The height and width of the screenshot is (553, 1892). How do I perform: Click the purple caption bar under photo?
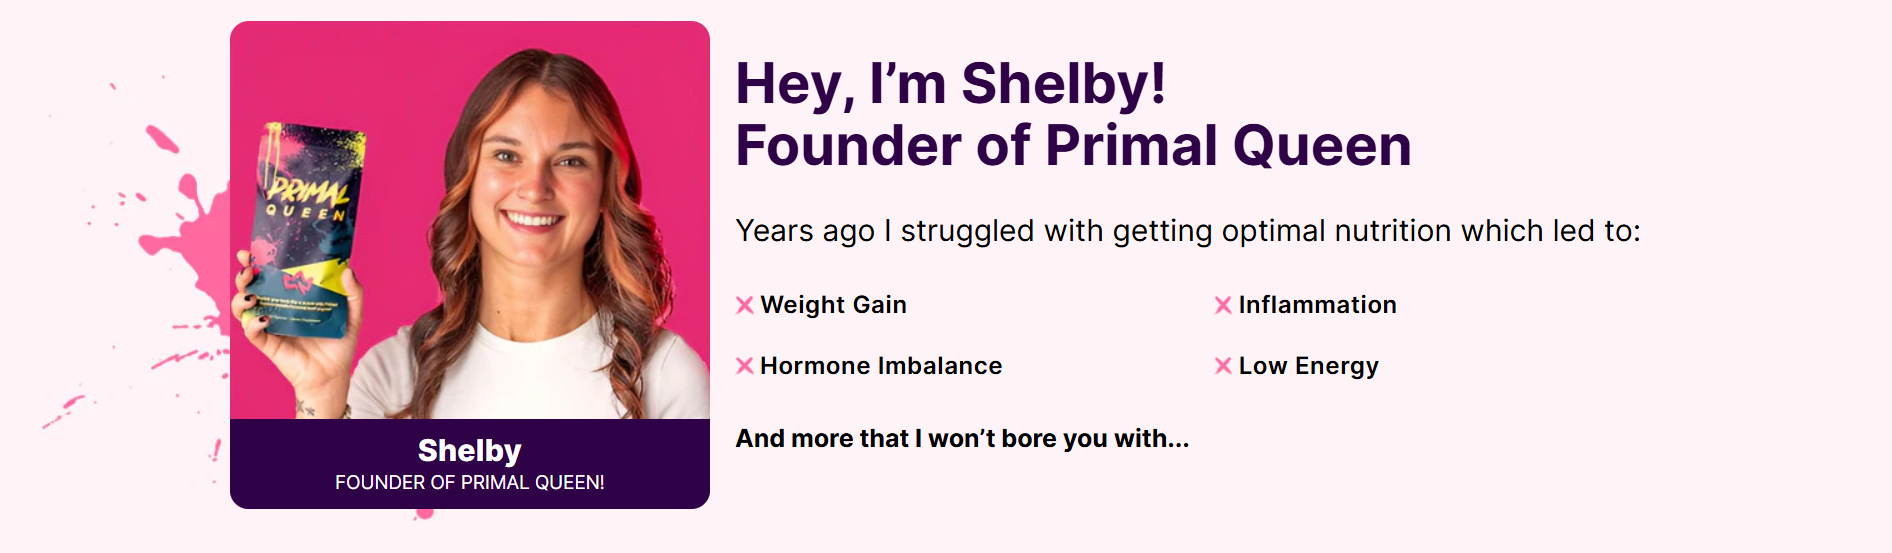(470, 464)
